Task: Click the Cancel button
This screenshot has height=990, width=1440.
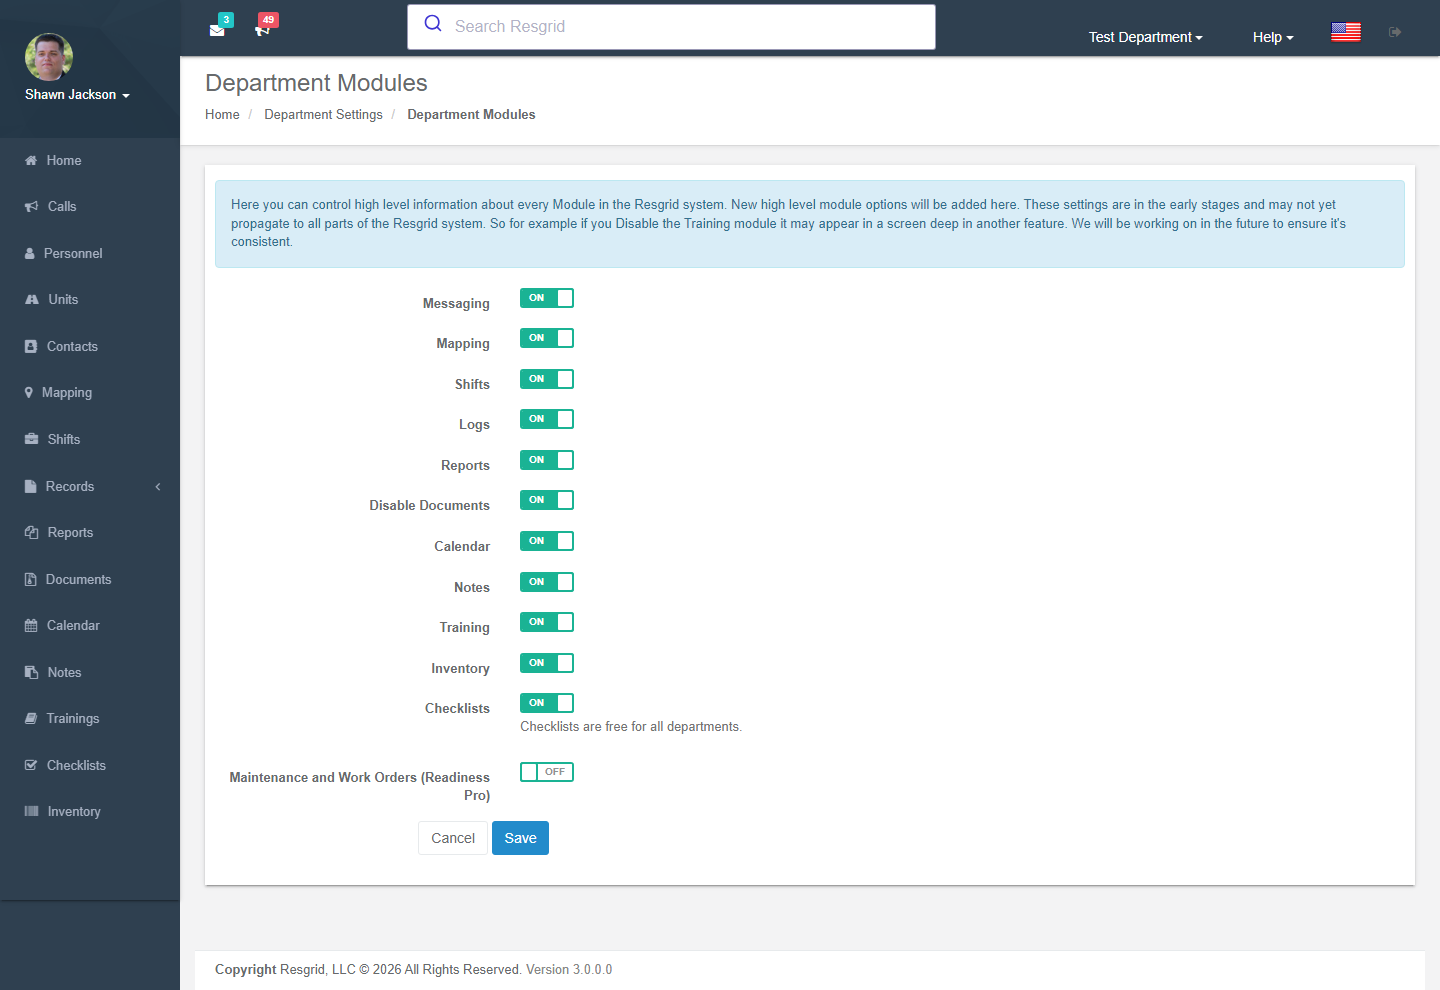Action: (453, 838)
